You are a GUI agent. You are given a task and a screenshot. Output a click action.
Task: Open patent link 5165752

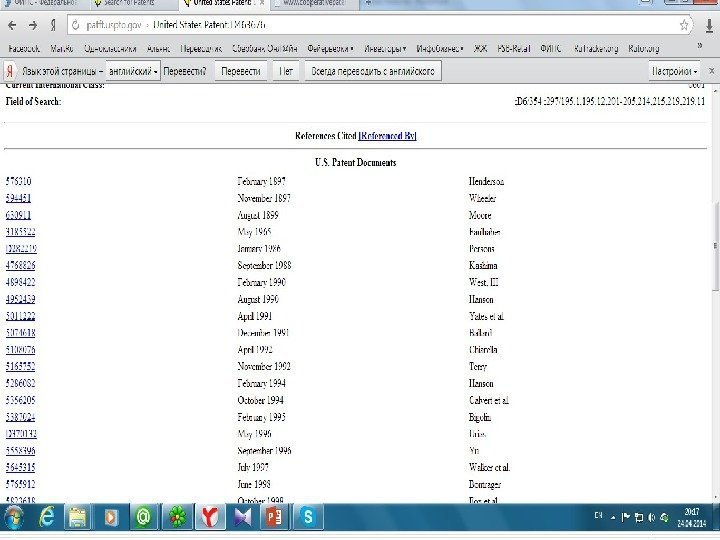tap(21, 366)
